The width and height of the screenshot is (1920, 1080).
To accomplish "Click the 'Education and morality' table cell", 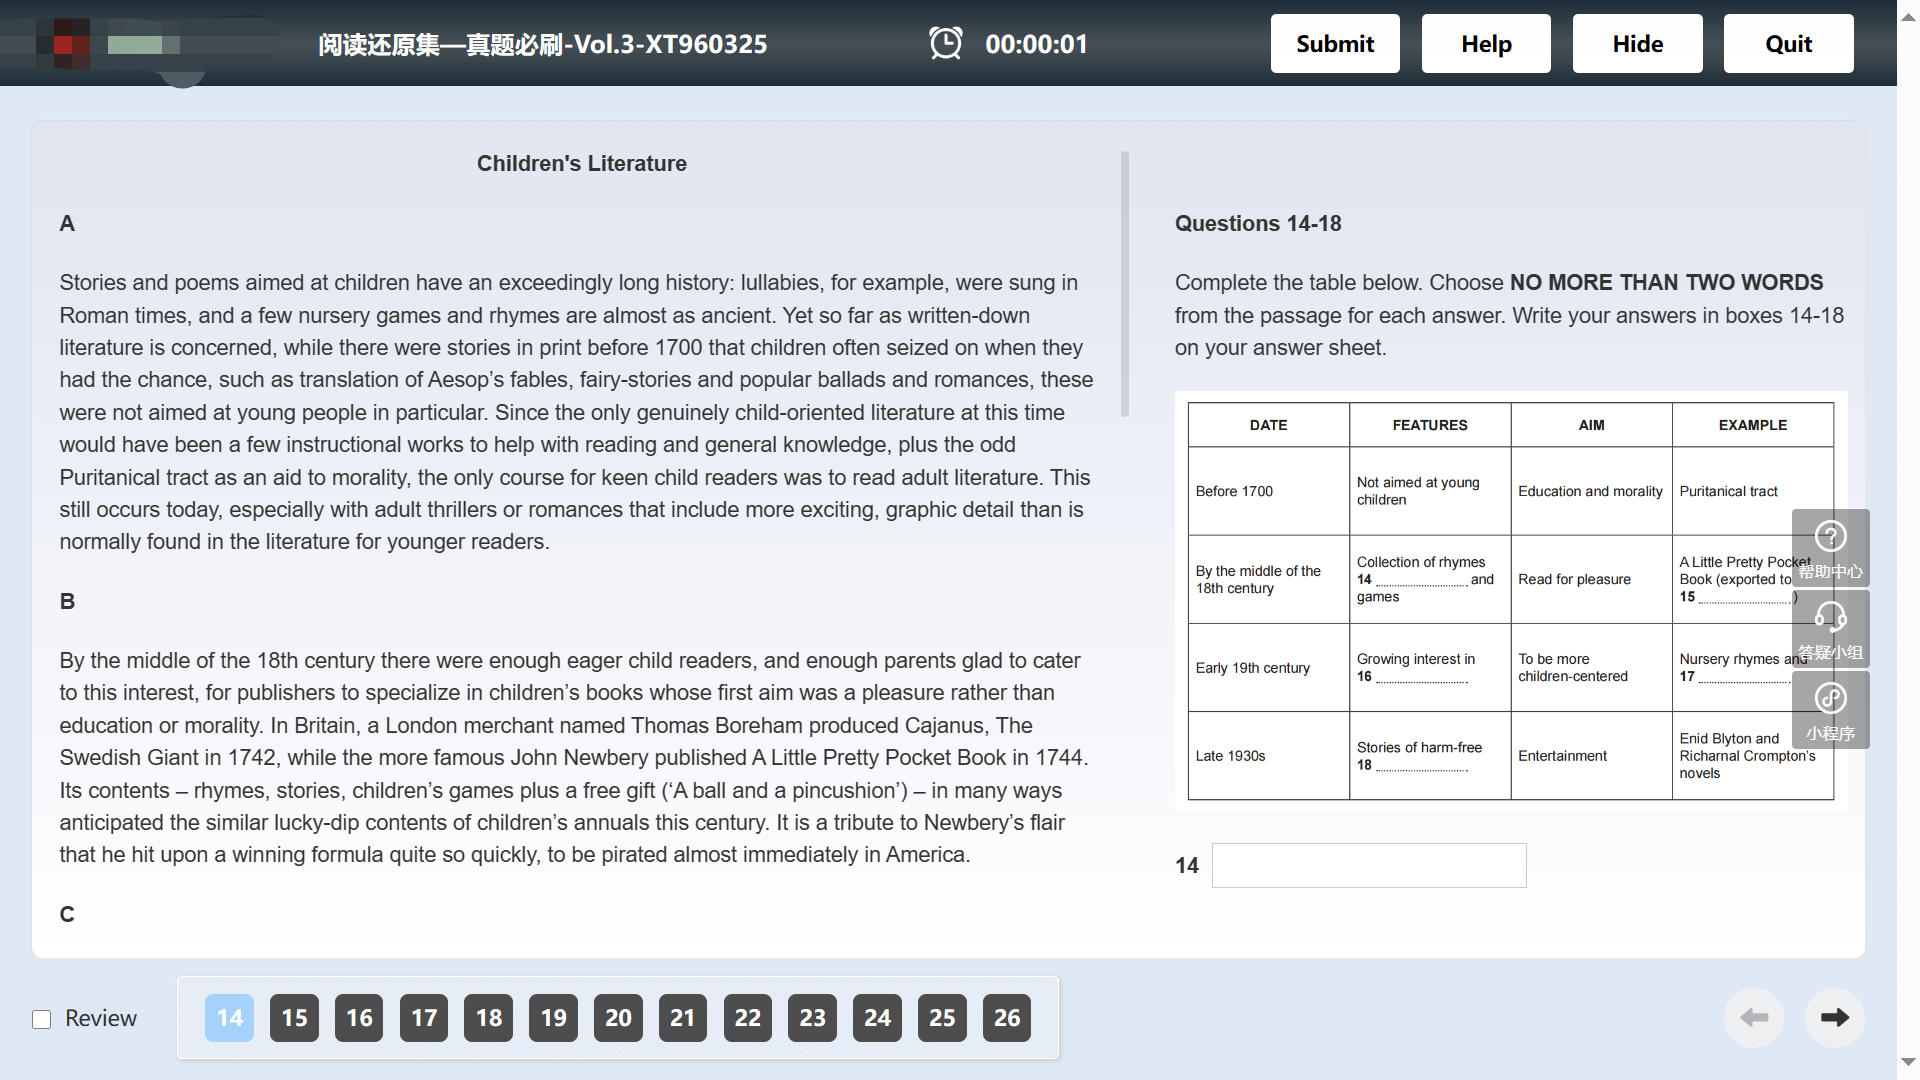I will [x=1591, y=491].
